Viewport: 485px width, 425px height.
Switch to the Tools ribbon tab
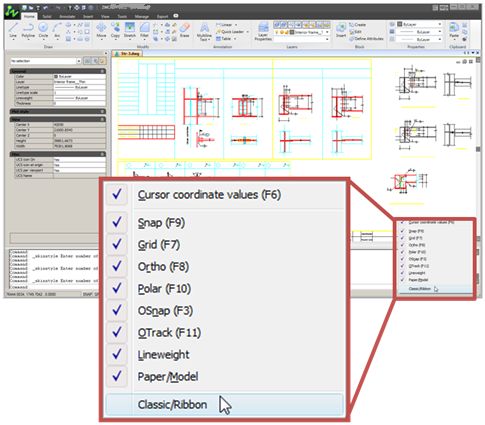point(122,16)
